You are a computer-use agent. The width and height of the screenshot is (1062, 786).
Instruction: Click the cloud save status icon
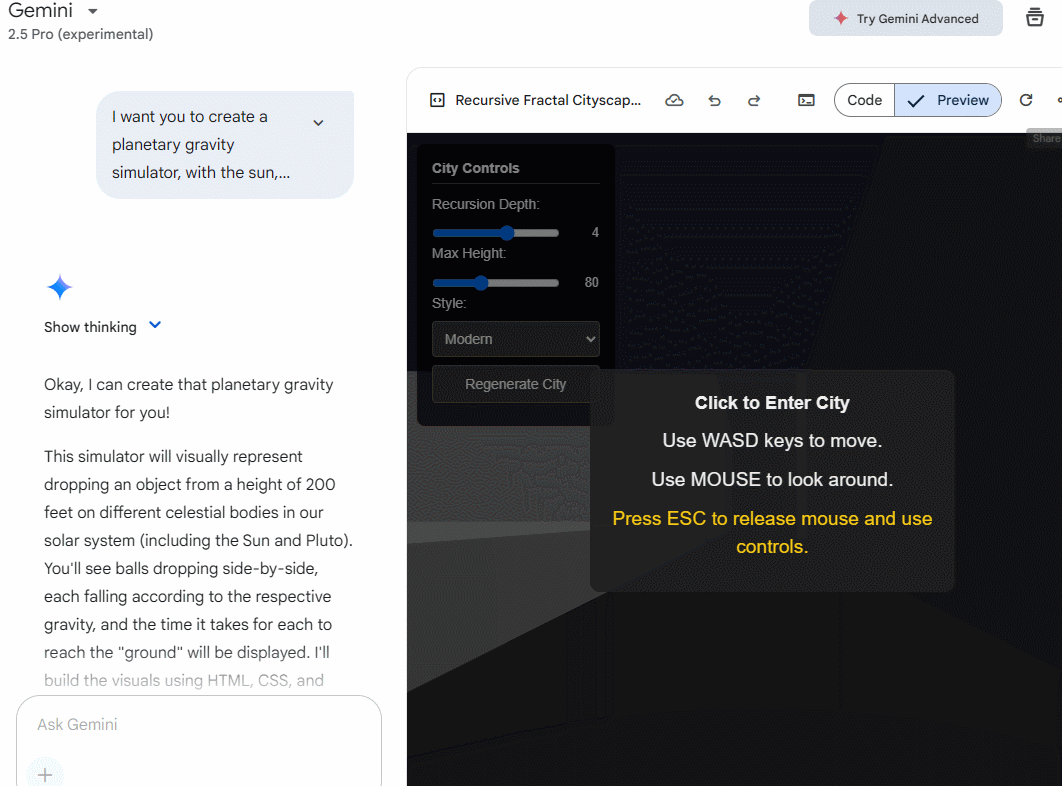675,100
